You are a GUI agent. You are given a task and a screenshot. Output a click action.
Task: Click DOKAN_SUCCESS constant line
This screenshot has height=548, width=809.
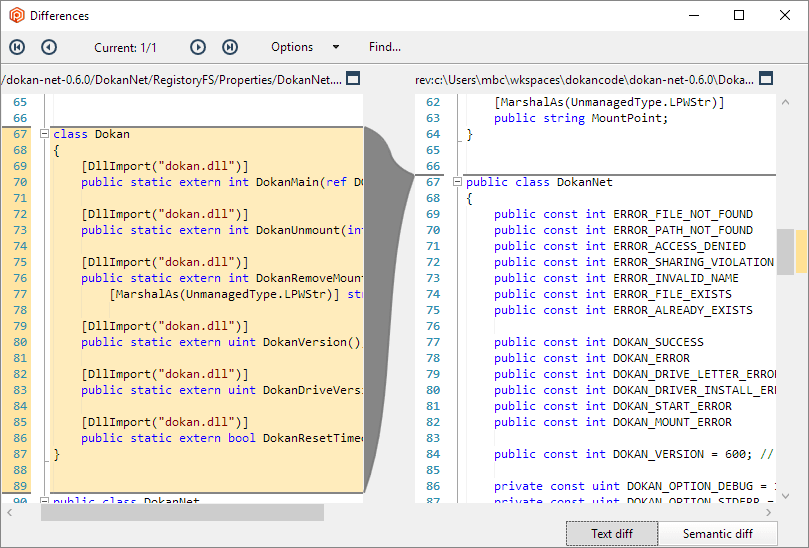tap(598, 342)
